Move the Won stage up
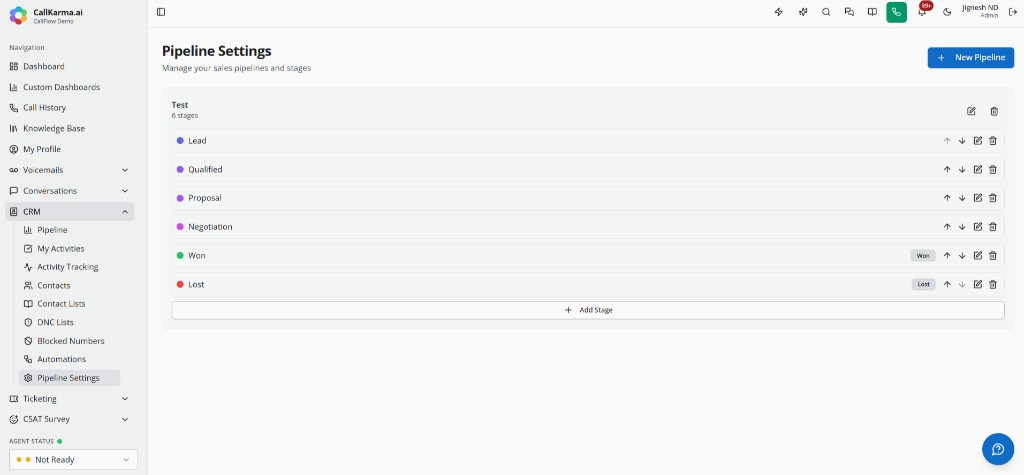 point(947,255)
